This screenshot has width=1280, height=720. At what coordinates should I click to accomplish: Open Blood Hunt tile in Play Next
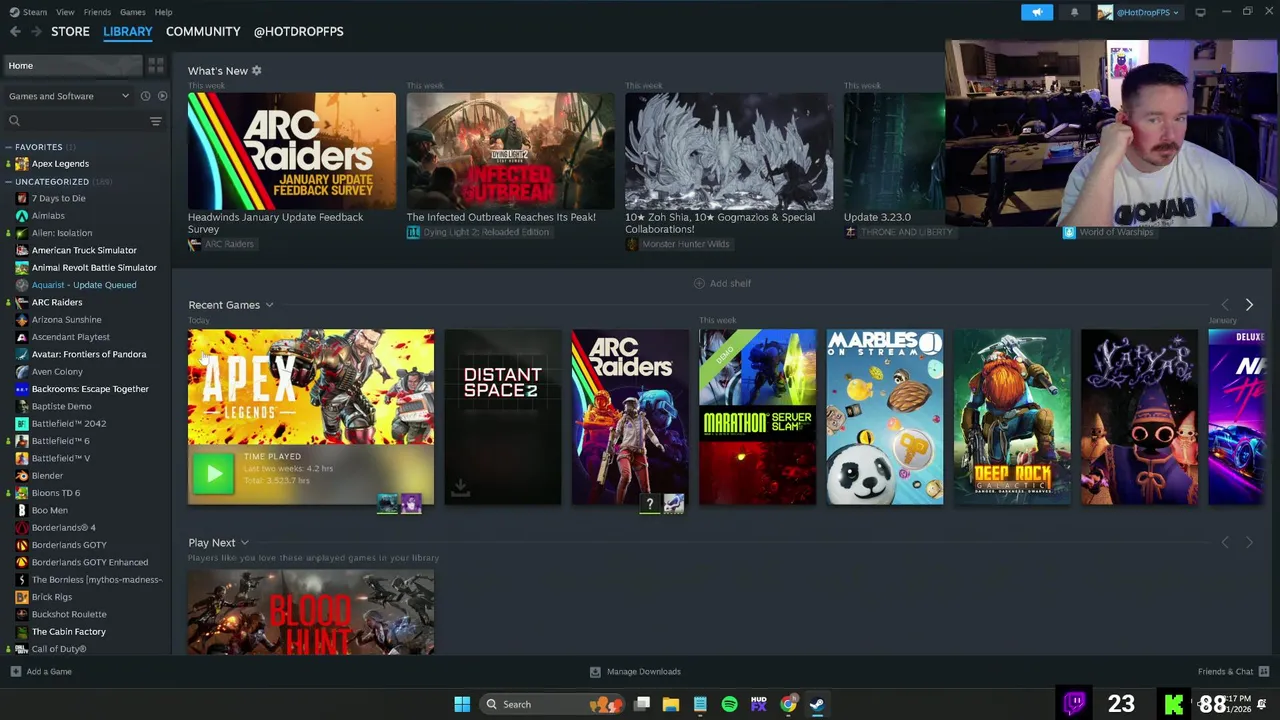pyautogui.click(x=311, y=612)
